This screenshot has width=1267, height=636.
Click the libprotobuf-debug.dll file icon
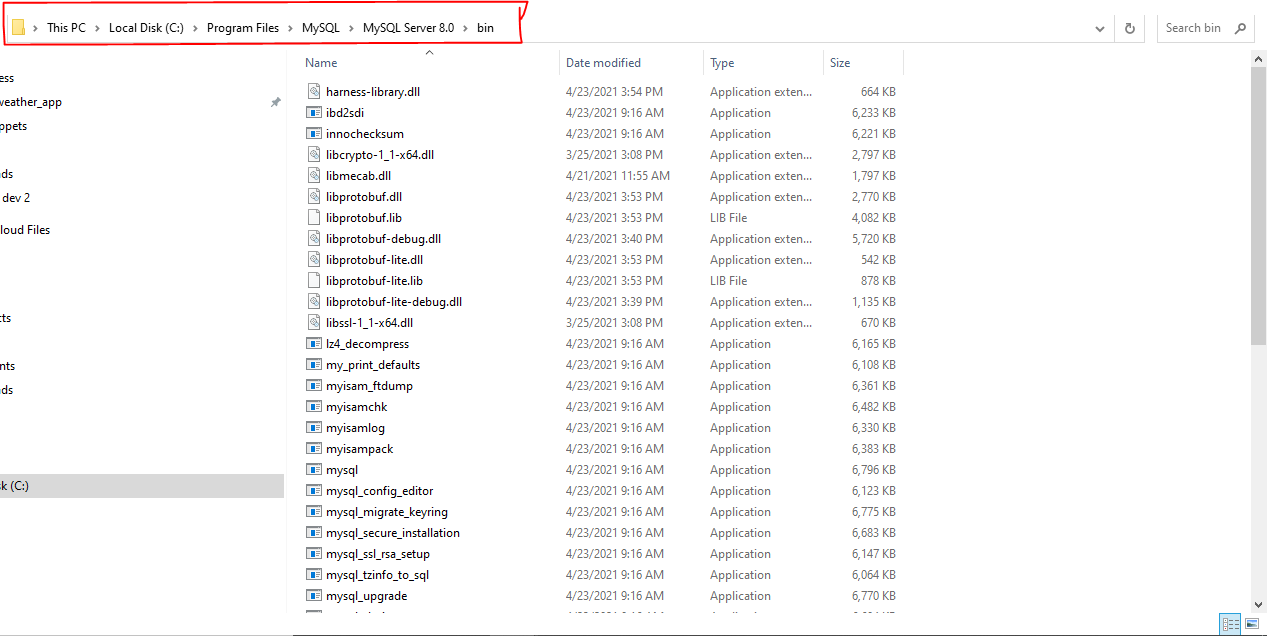313,239
